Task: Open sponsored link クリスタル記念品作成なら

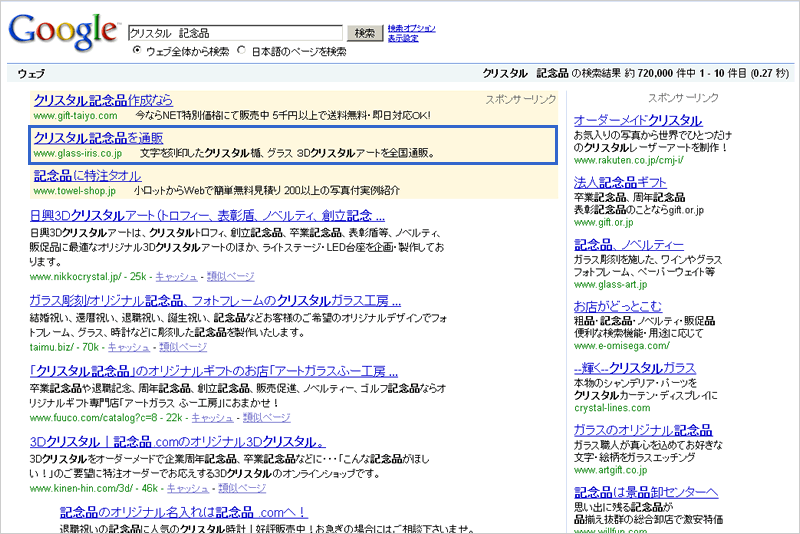Action: [x=103, y=100]
